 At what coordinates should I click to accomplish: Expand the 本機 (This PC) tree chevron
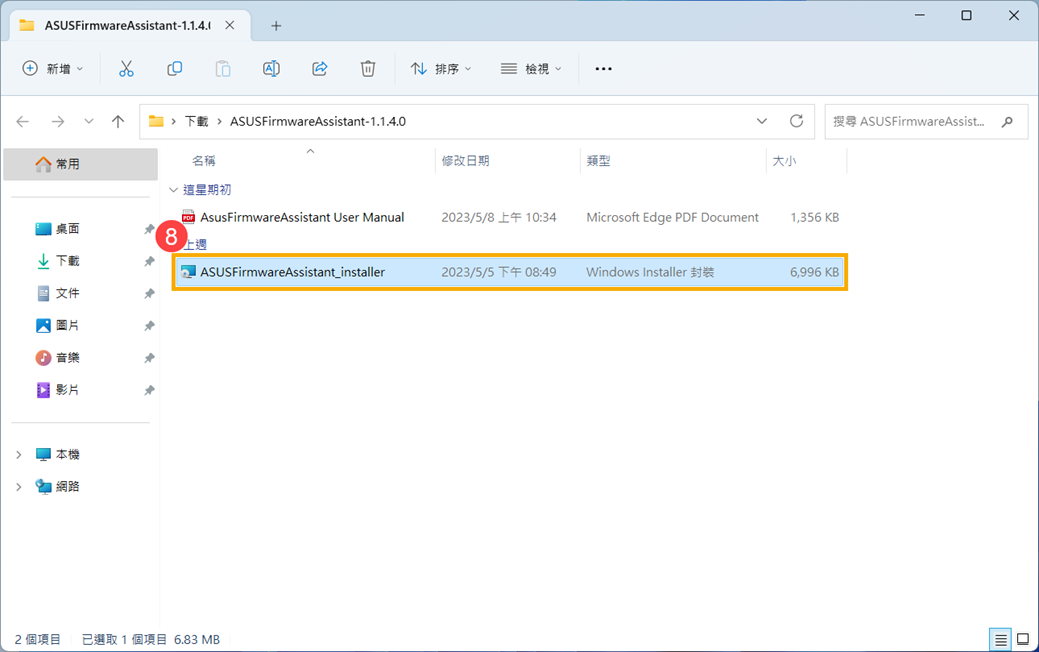tap(19, 455)
